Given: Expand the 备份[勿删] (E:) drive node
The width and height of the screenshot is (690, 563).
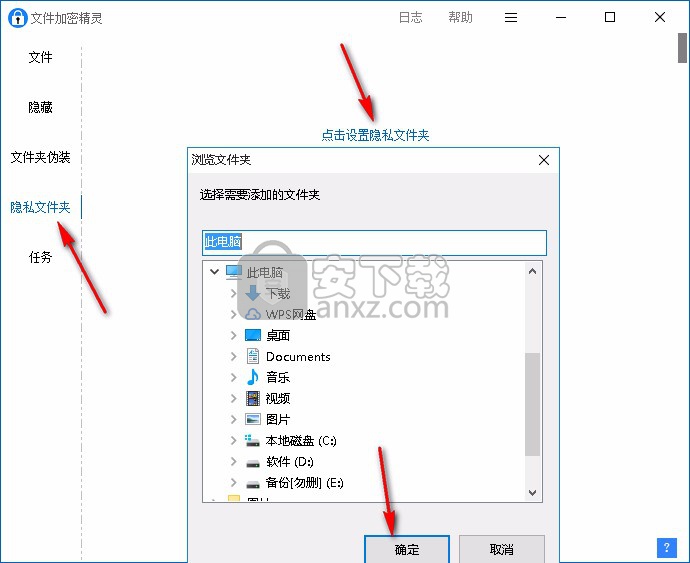Looking at the screenshot, I should coord(234,482).
